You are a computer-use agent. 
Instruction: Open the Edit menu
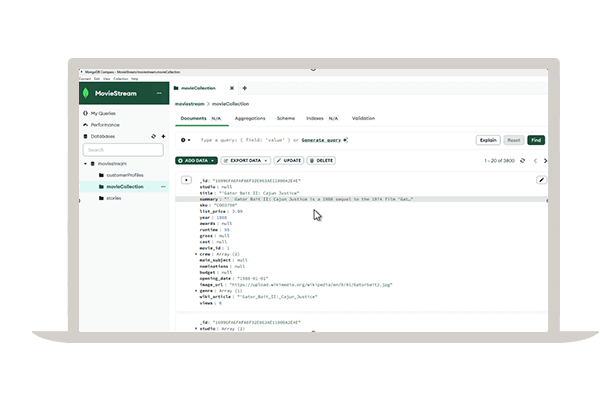(97, 79)
